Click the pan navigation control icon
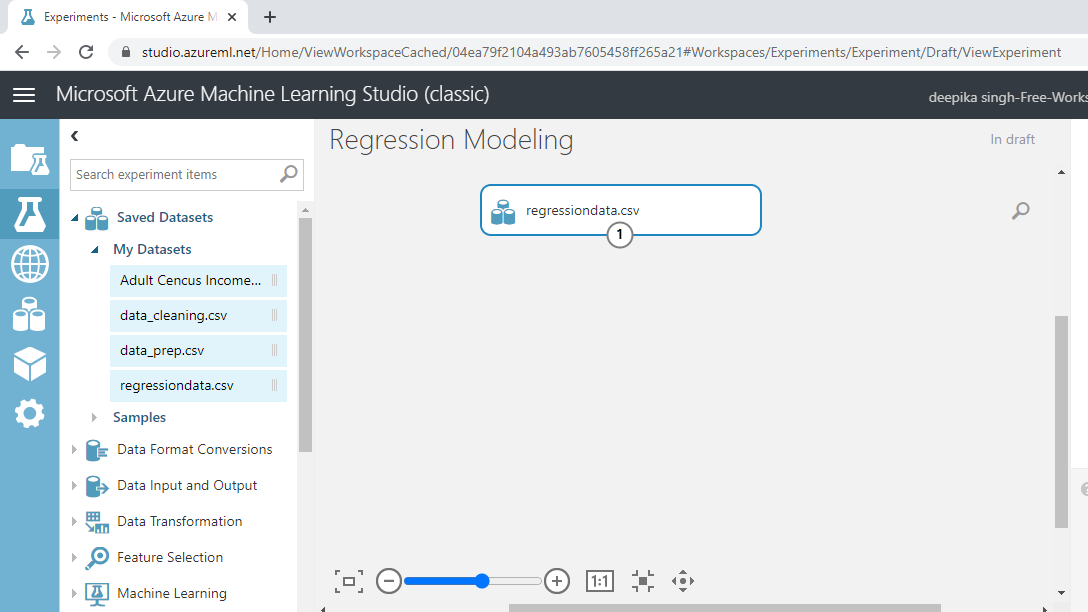Image resolution: width=1088 pixels, height=612 pixels. coord(683,581)
